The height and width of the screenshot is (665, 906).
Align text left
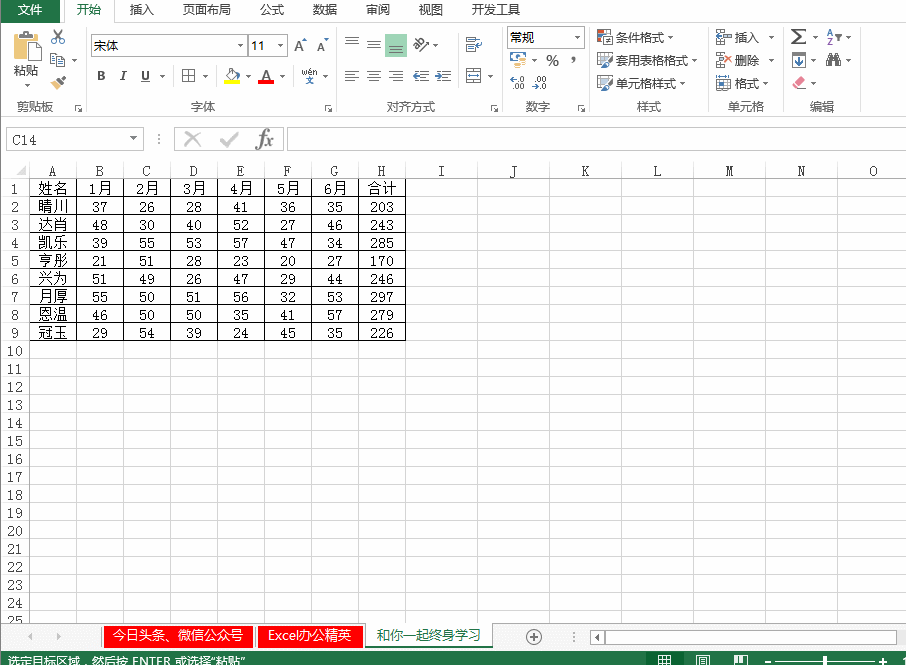(352, 76)
